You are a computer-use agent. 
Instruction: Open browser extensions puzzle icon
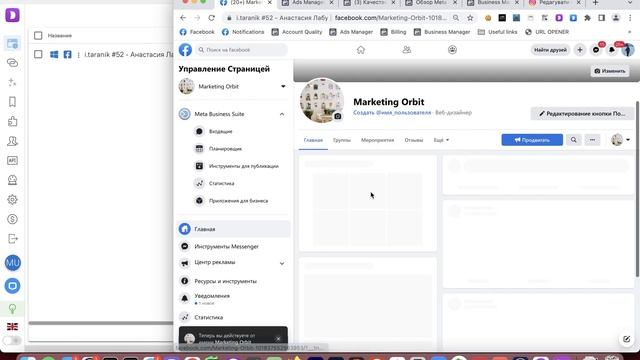(587, 18)
